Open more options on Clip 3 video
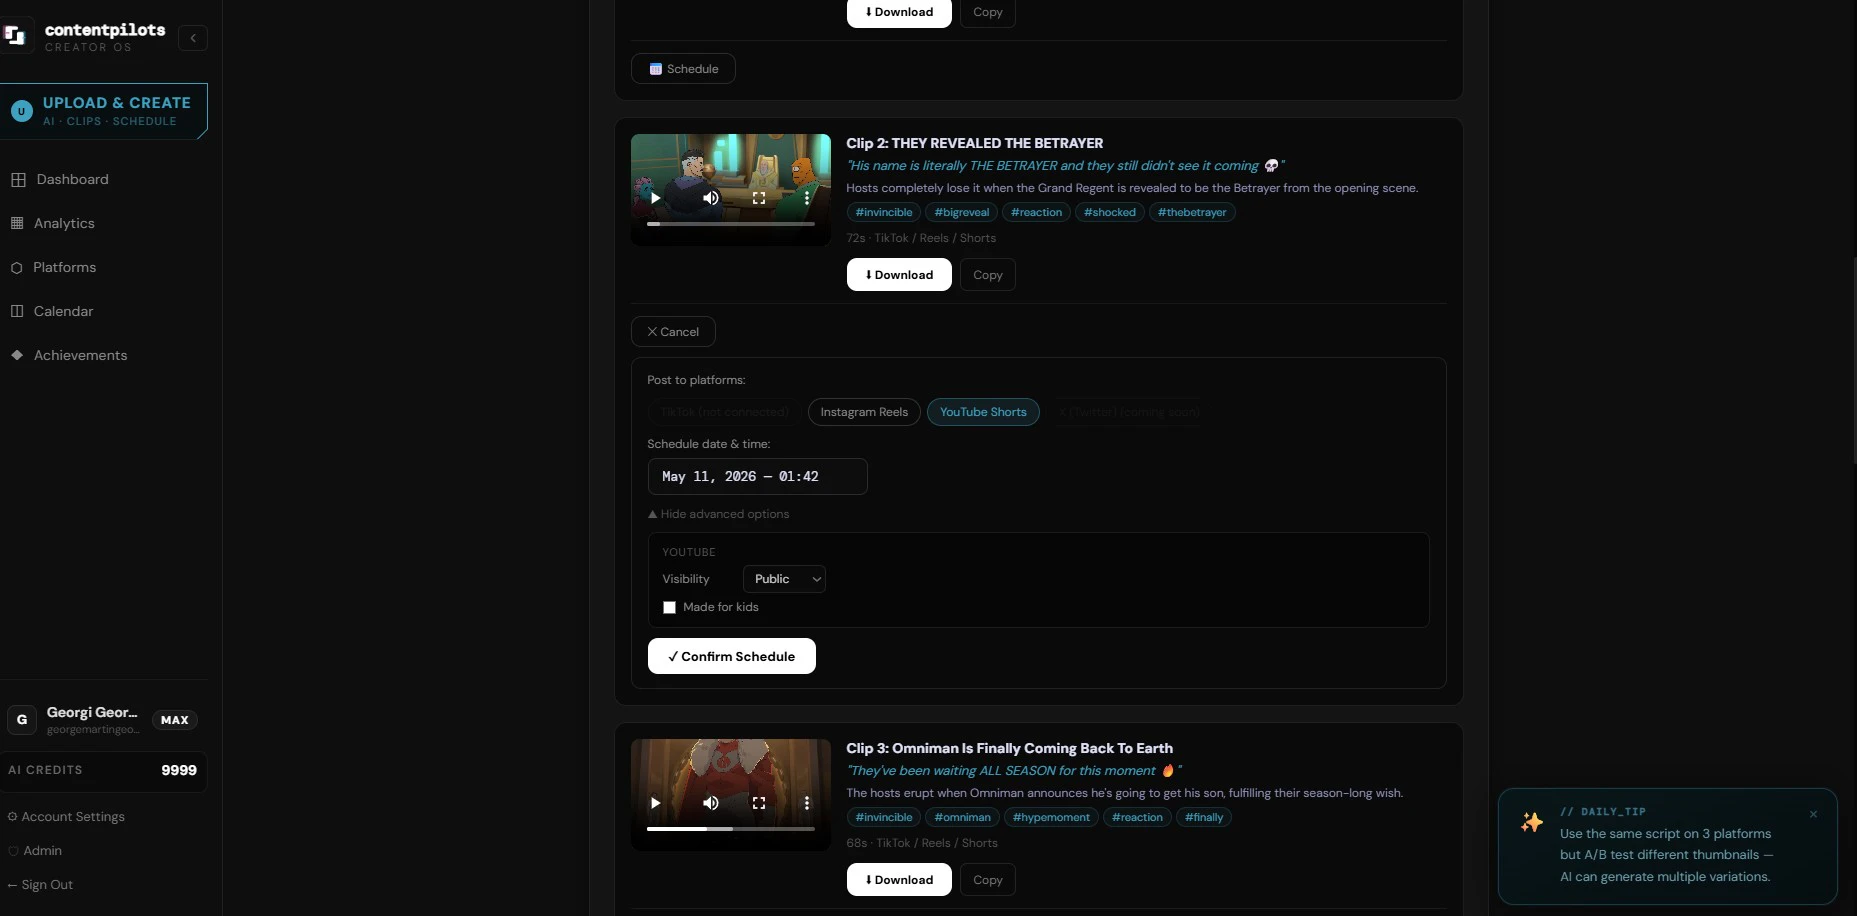 click(807, 803)
